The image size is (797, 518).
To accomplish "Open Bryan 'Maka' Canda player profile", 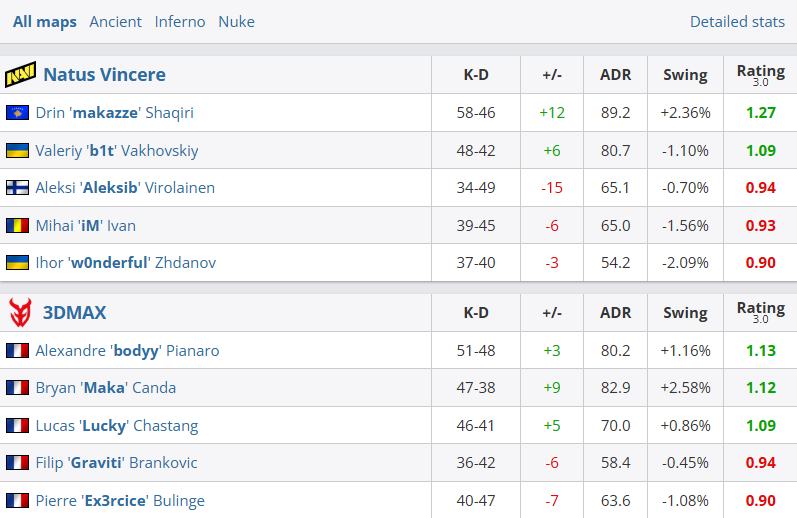I will (x=106, y=388).
